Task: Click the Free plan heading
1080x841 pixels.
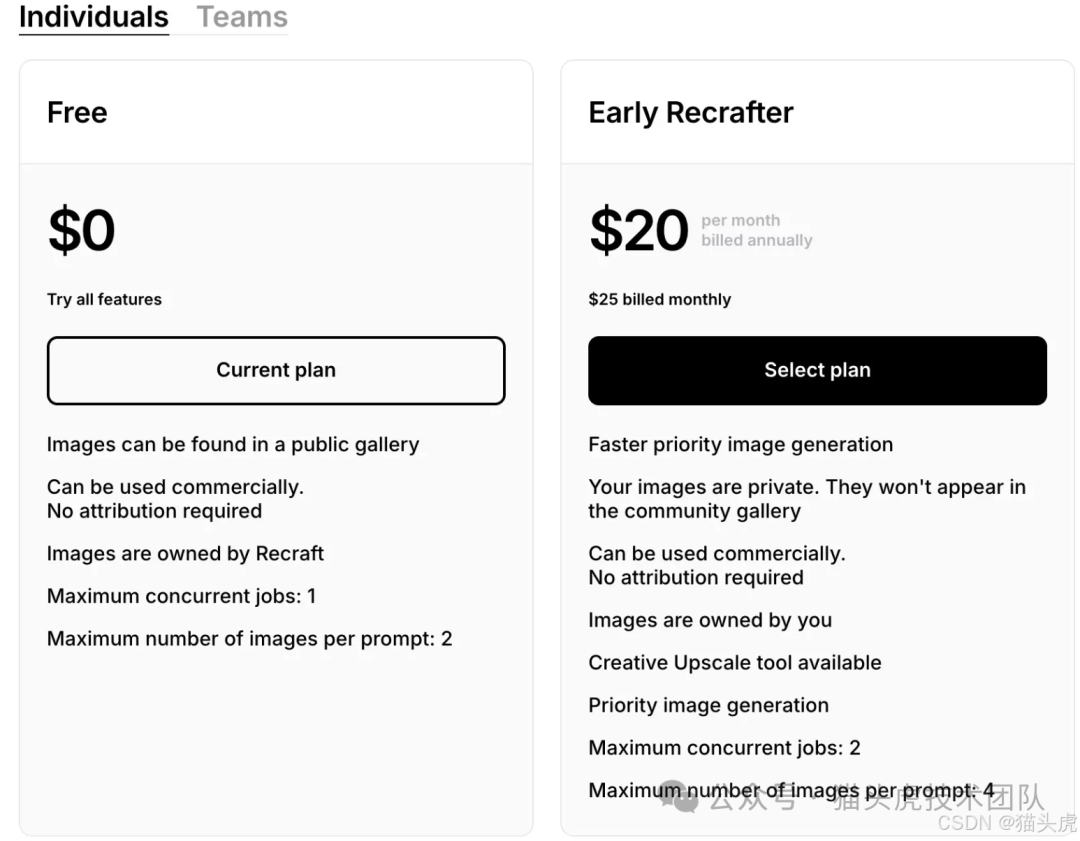Action: coord(77,112)
